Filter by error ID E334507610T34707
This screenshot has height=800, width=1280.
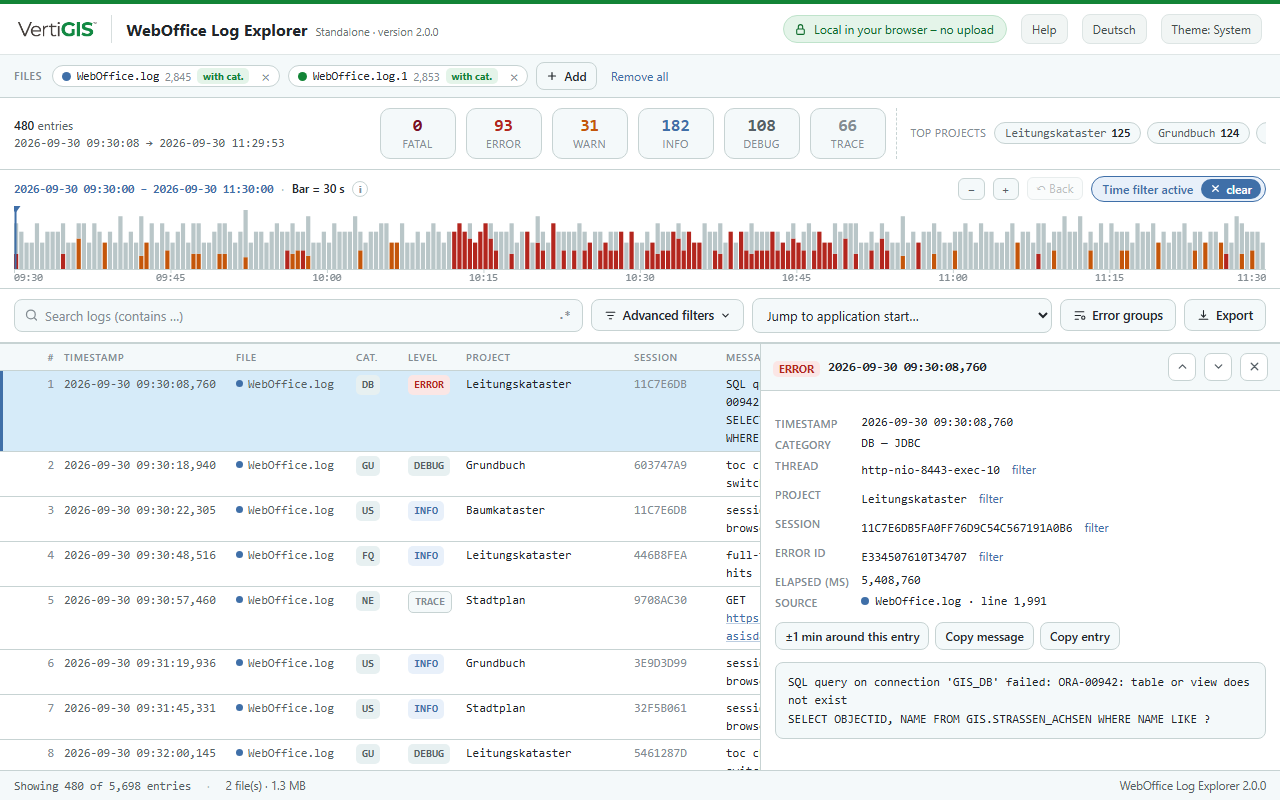point(991,557)
